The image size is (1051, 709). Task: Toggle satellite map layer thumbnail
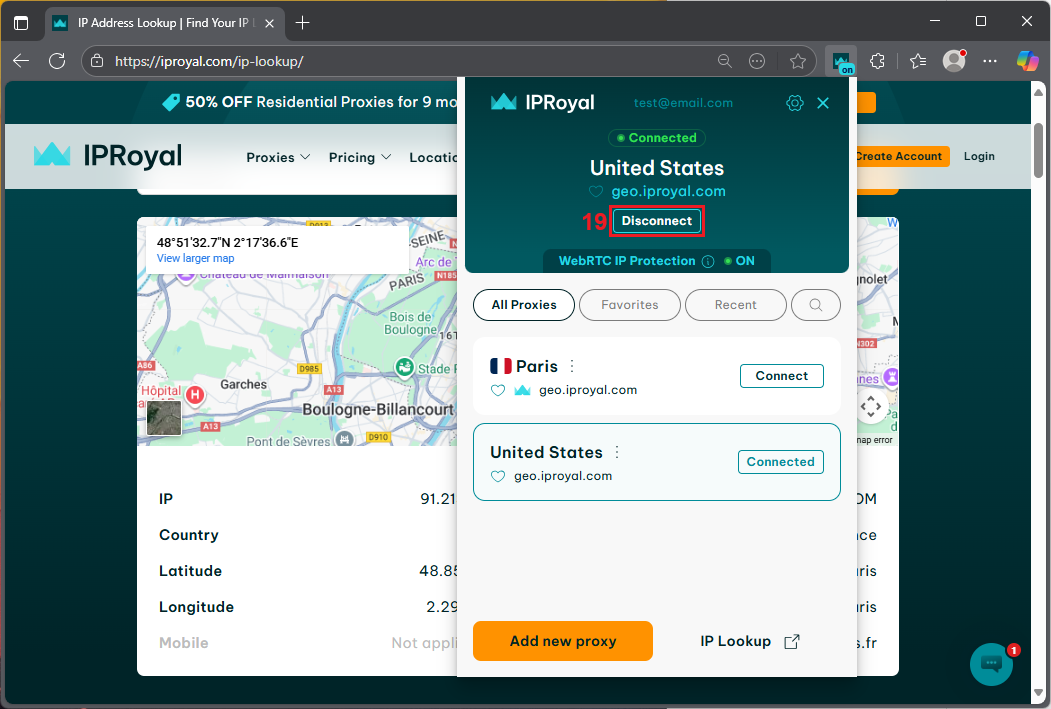pyautogui.click(x=164, y=417)
